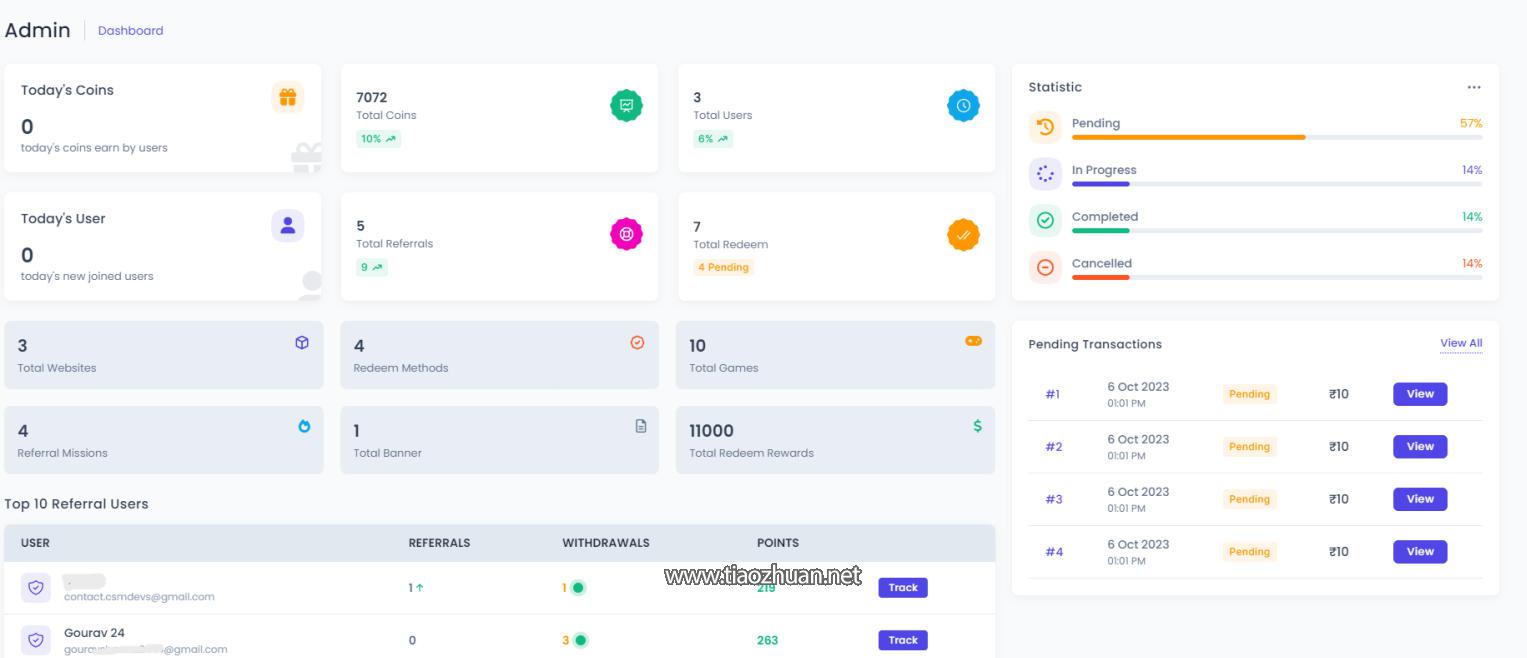Click transaction ID #1
Viewport: 1527px width, 658px height.
1053,394
